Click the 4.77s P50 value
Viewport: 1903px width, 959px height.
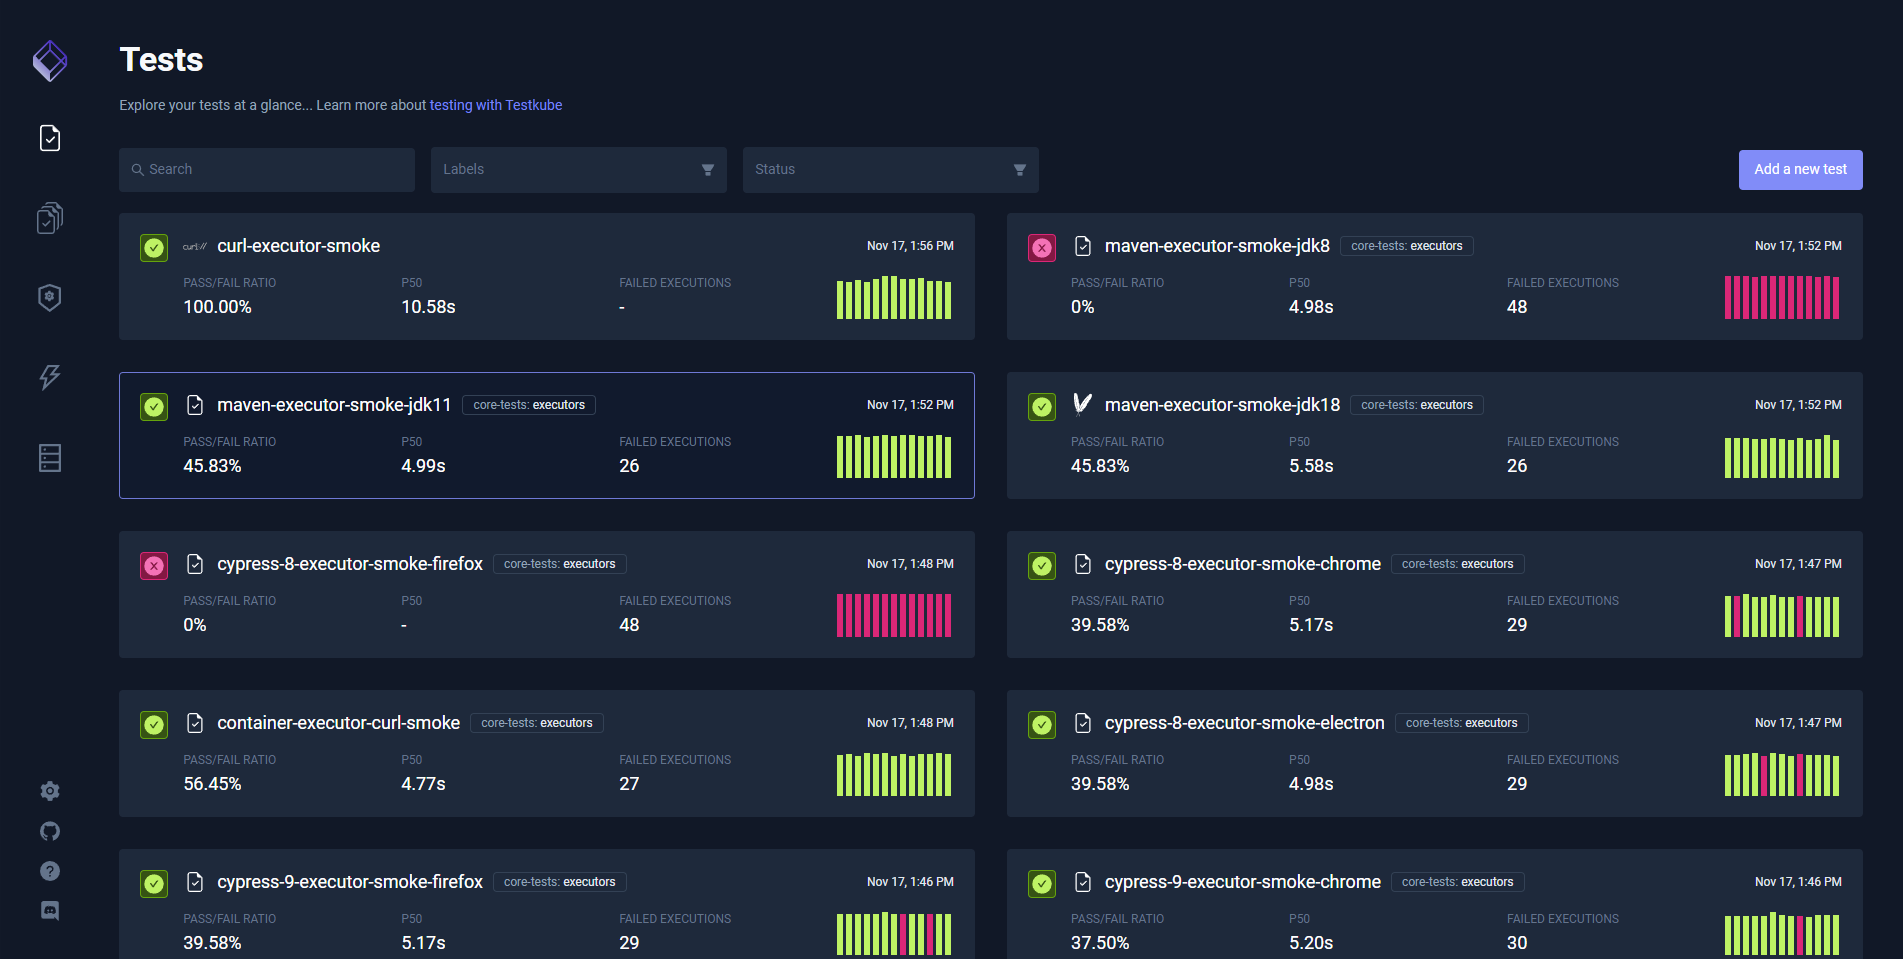(x=424, y=784)
